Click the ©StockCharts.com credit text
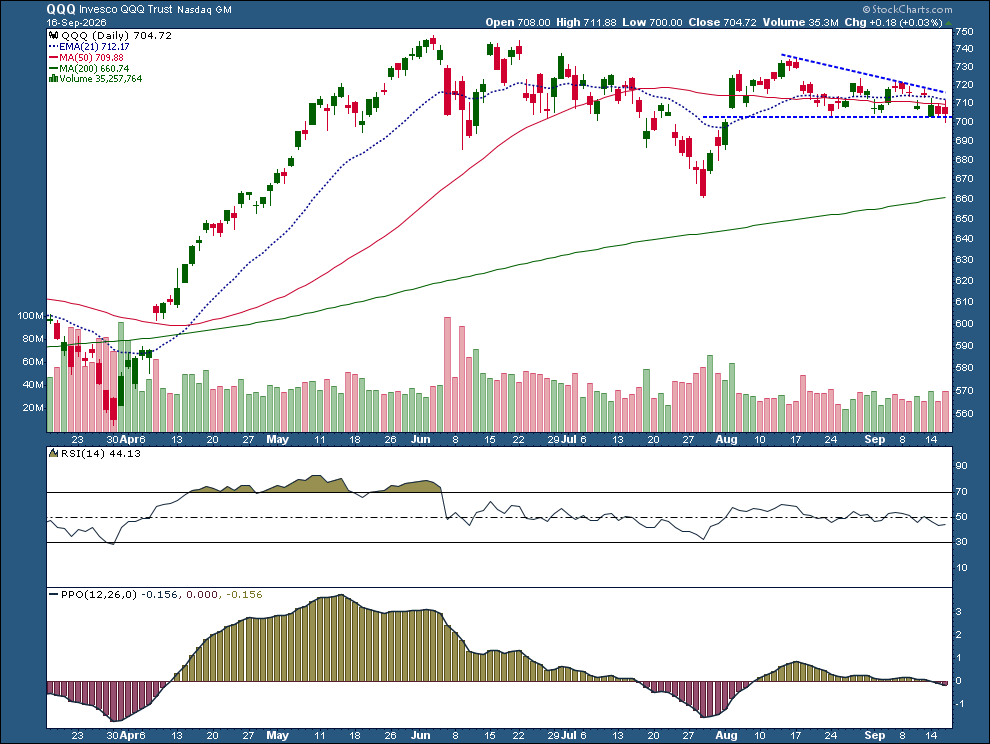The height and width of the screenshot is (744, 990). tap(907, 9)
